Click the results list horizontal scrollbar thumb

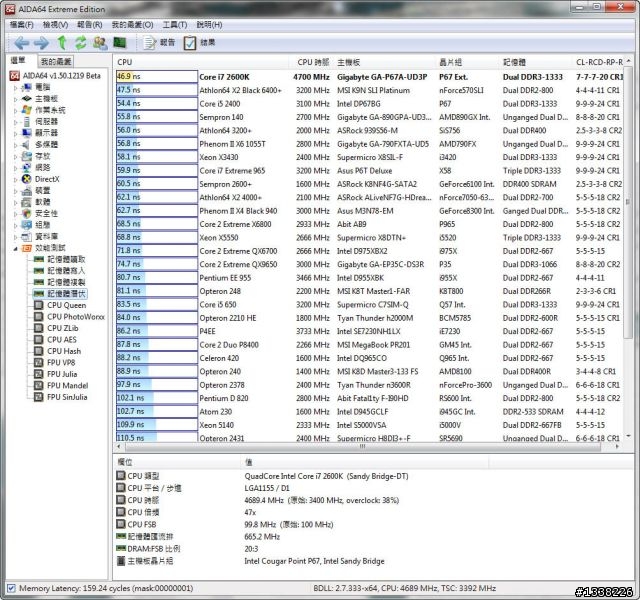pyautogui.click(x=362, y=447)
